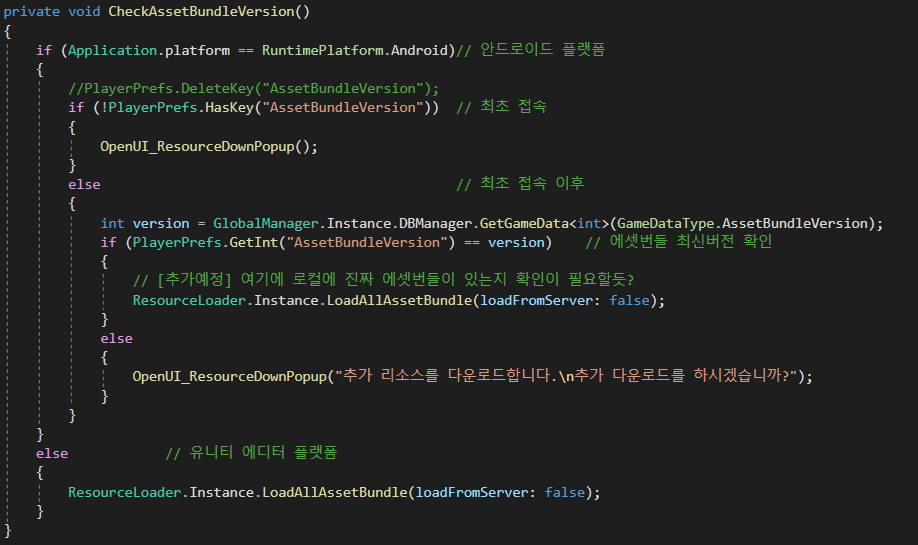918x545 pixels.
Task: Click 'HasKey' in the PlayerPrefs check
Action: pos(229,108)
